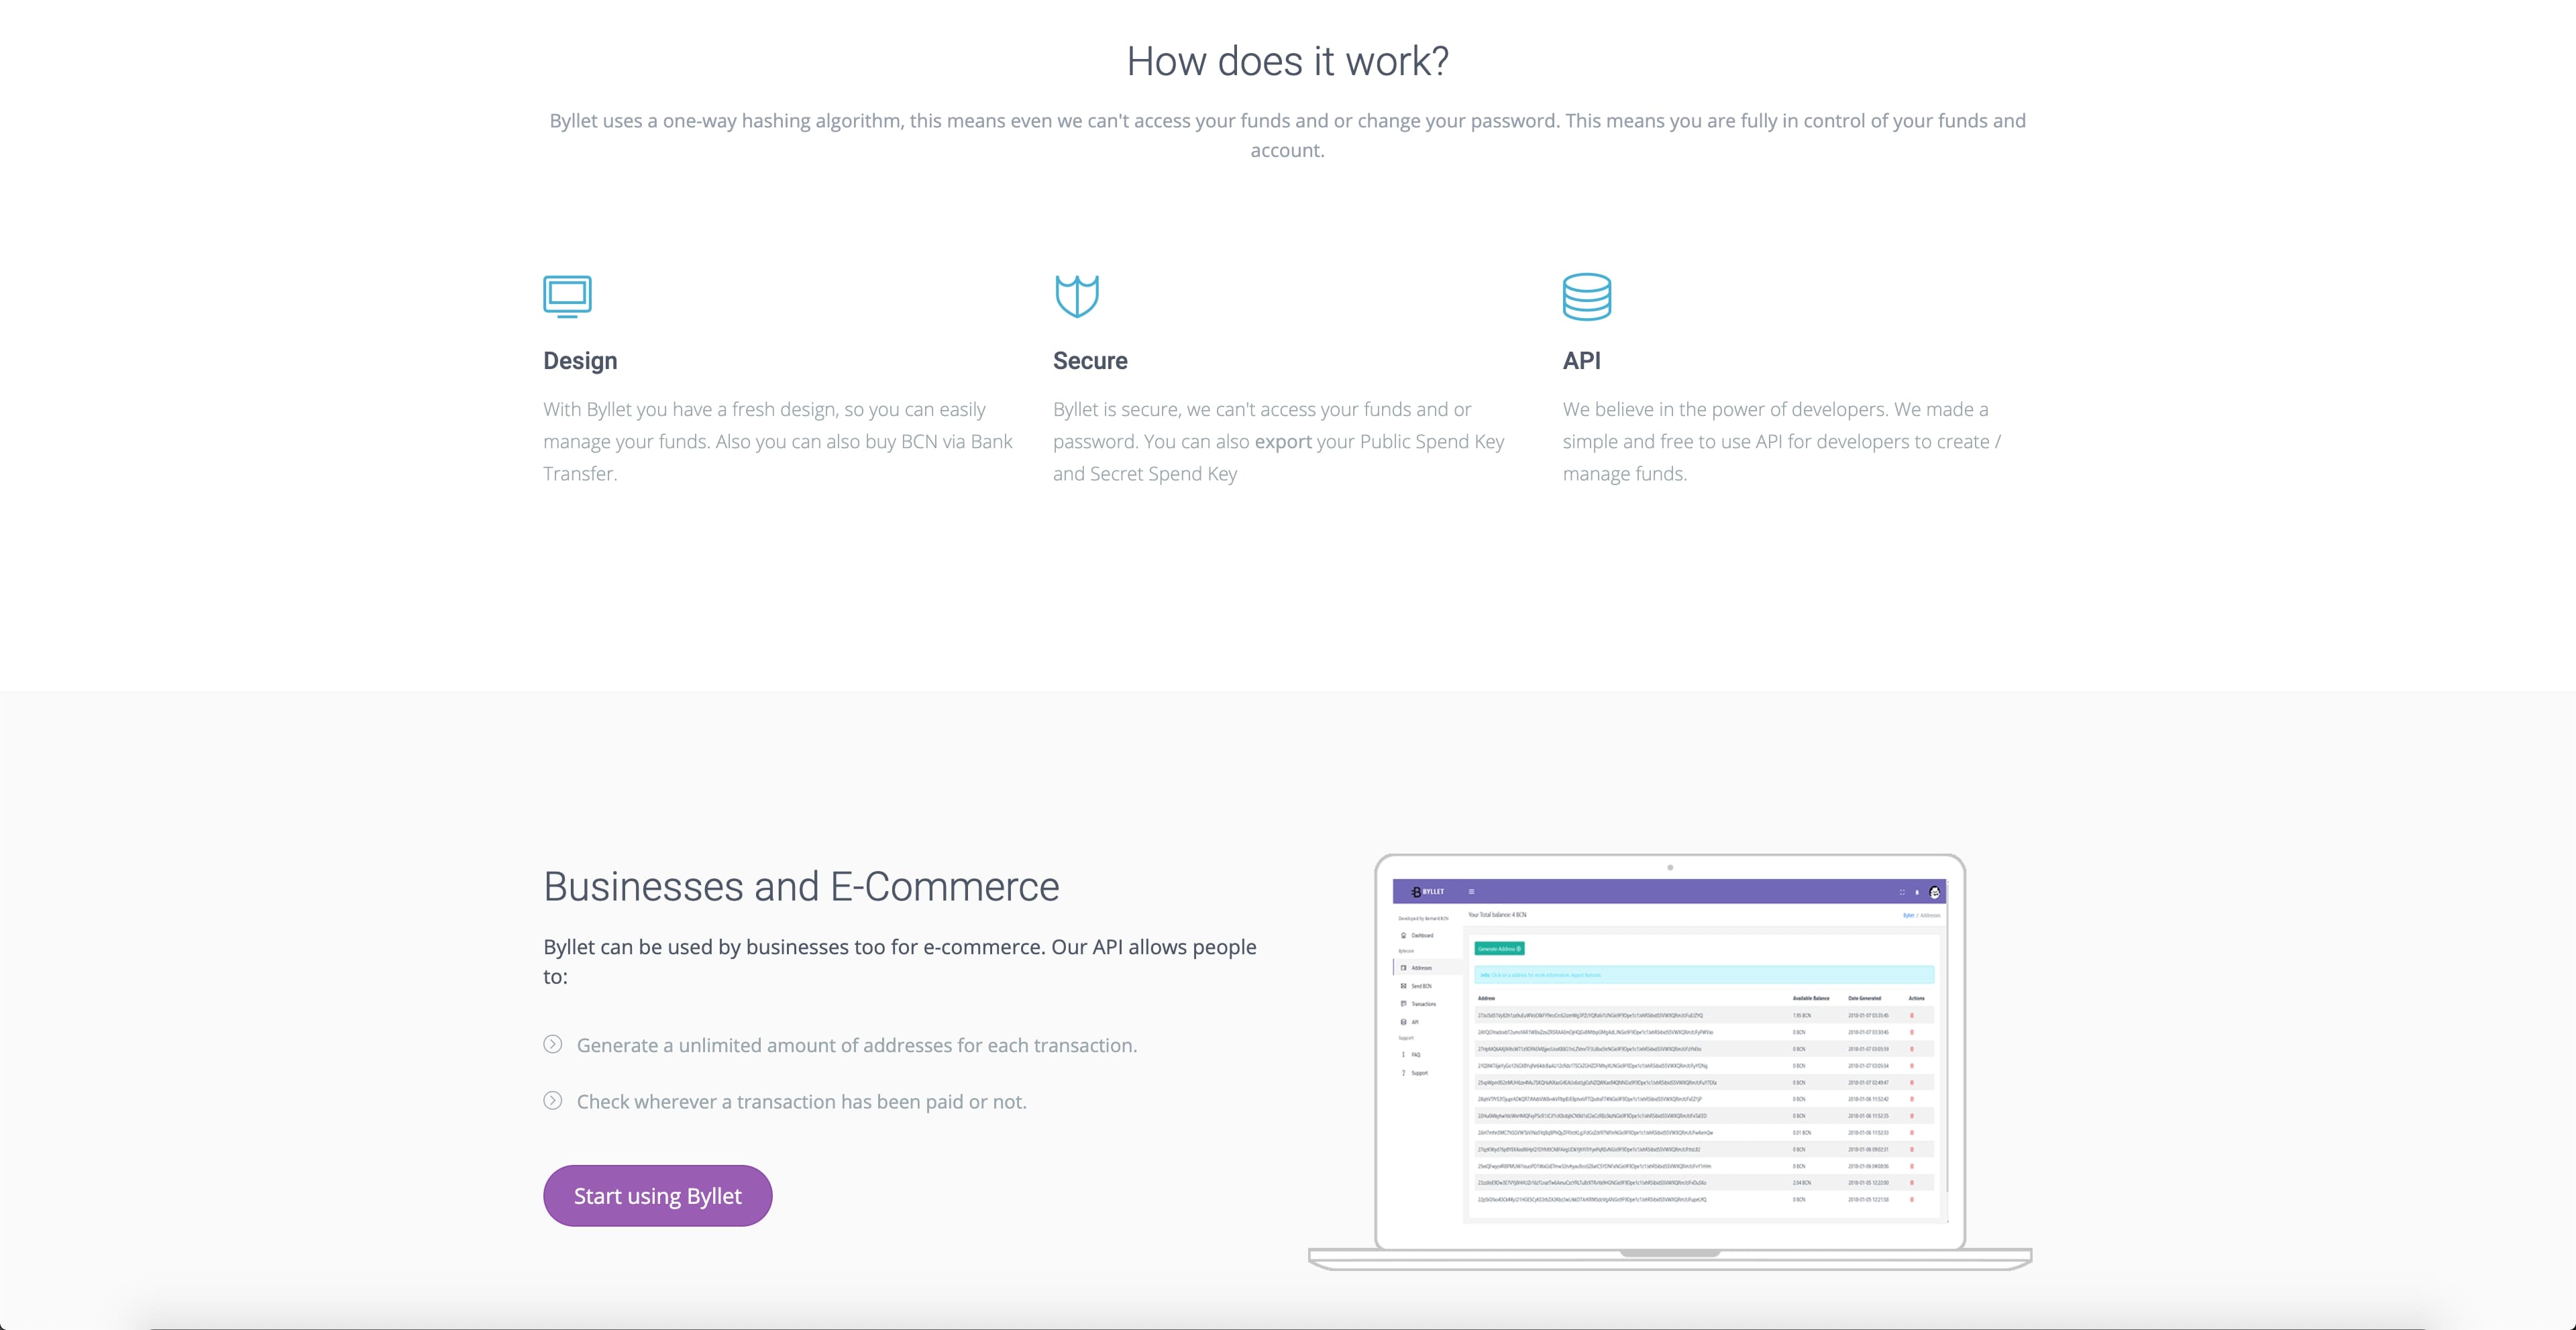2576x1330 pixels.
Task: Open the Addresses section via its wallet icon
Action: (x=1403, y=968)
